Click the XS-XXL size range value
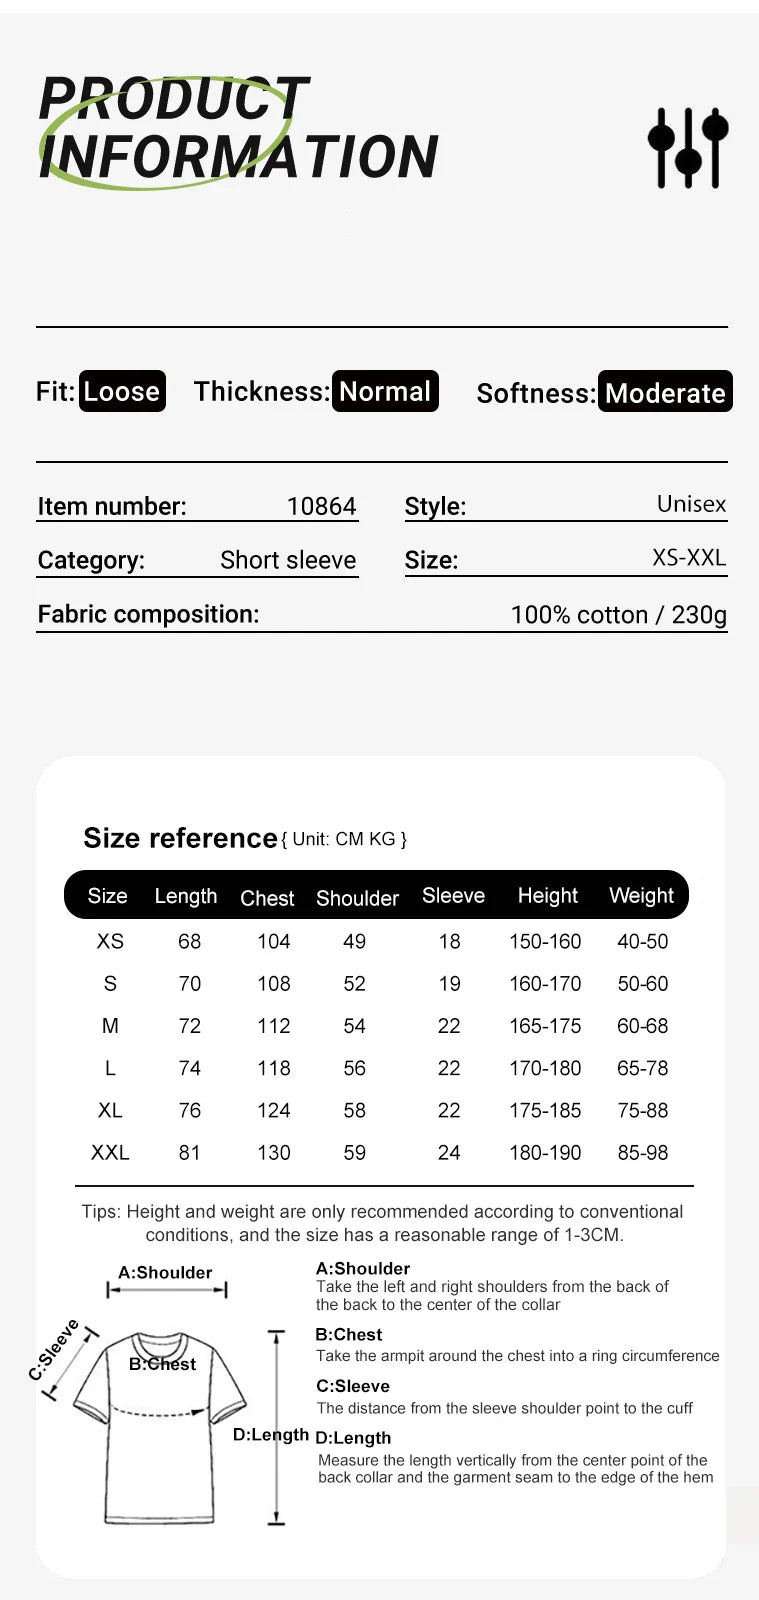Screen dimensions: 759x1600 tap(689, 558)
